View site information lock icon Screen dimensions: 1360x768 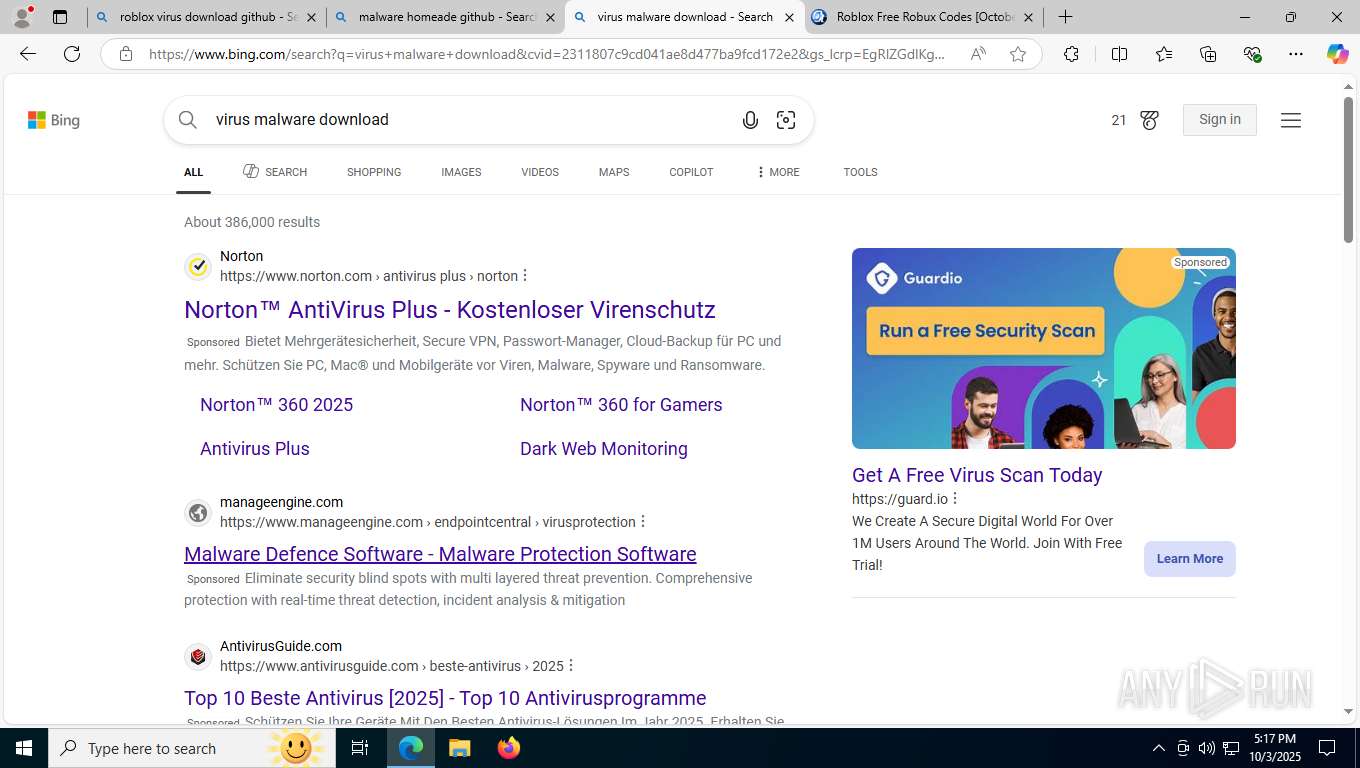126,54
